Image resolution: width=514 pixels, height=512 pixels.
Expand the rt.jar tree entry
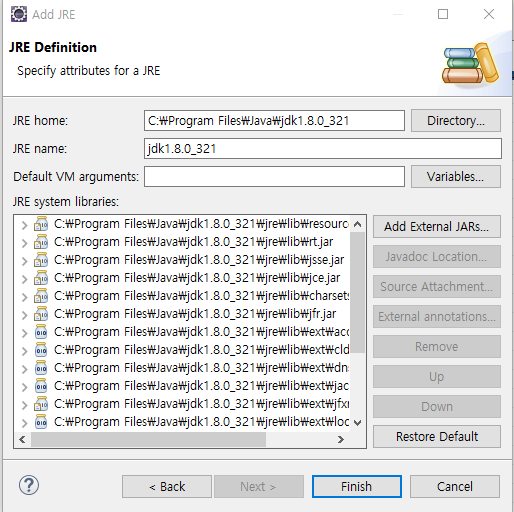(24, 243)
